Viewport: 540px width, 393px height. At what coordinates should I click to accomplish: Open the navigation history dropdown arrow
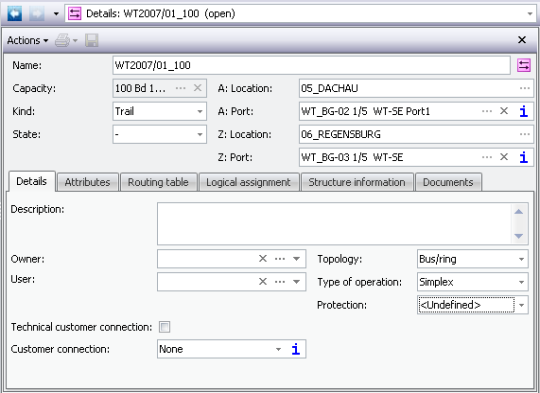point(56,14)
